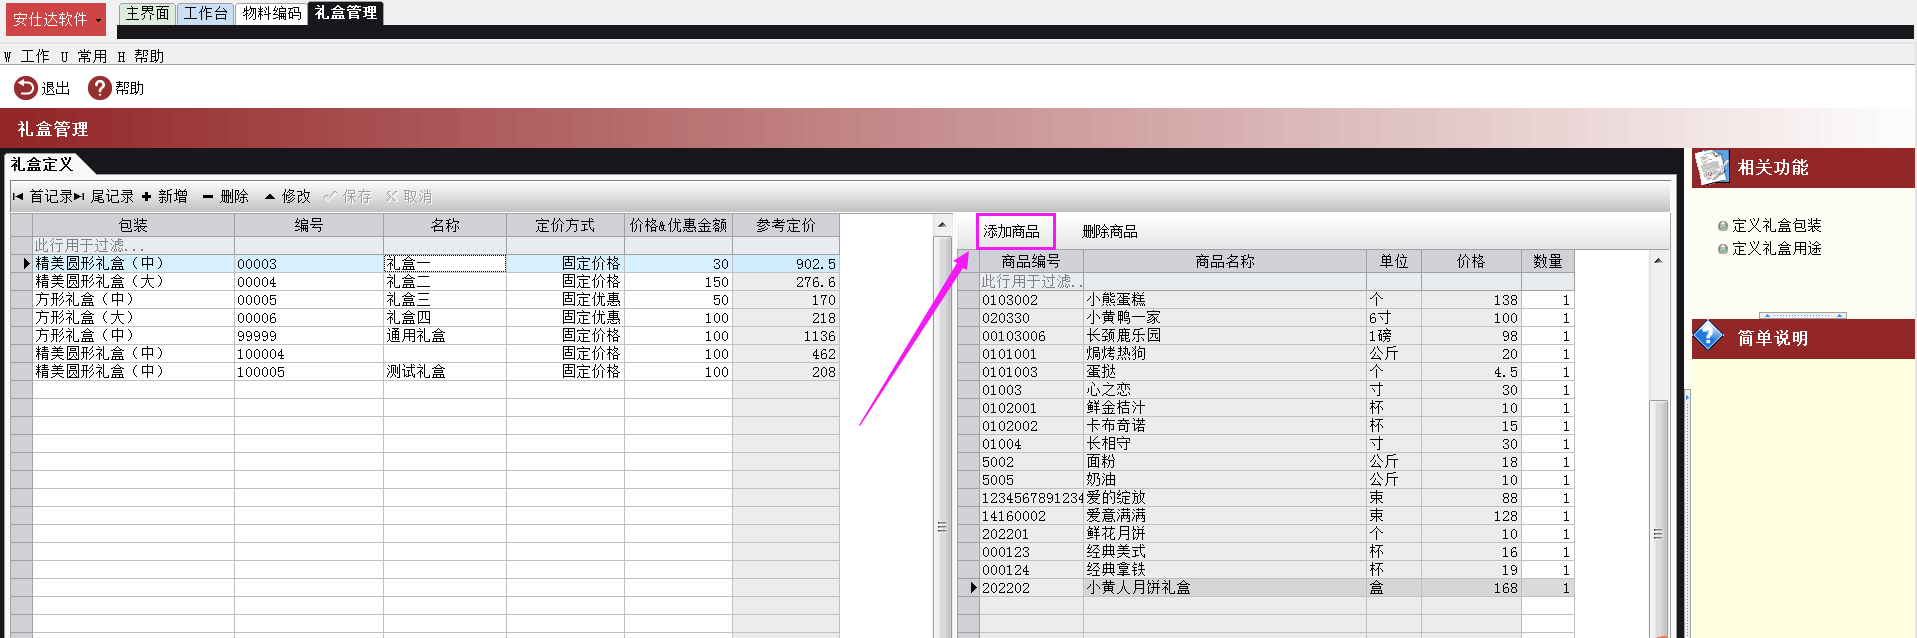Open the 定义礼盒包装 link
Viewport: 1917px width, 638px height.
click(1776, 225)
